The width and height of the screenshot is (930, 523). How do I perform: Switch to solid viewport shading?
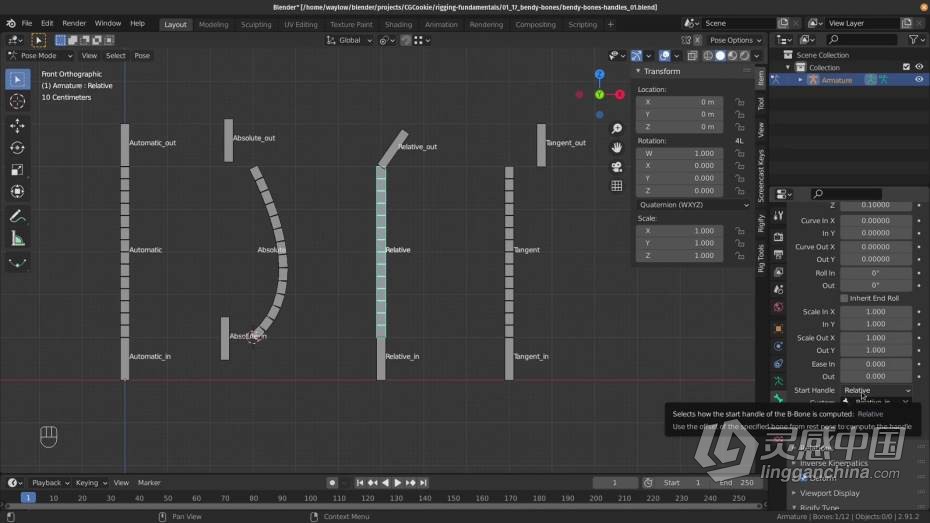720,56
